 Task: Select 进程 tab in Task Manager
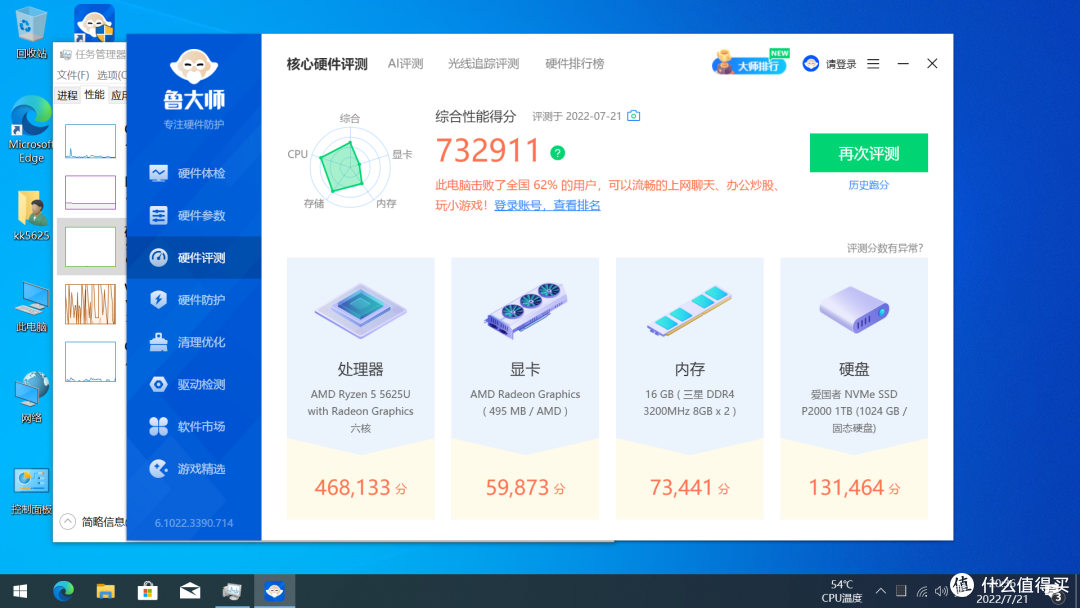[x=67, y=95]
